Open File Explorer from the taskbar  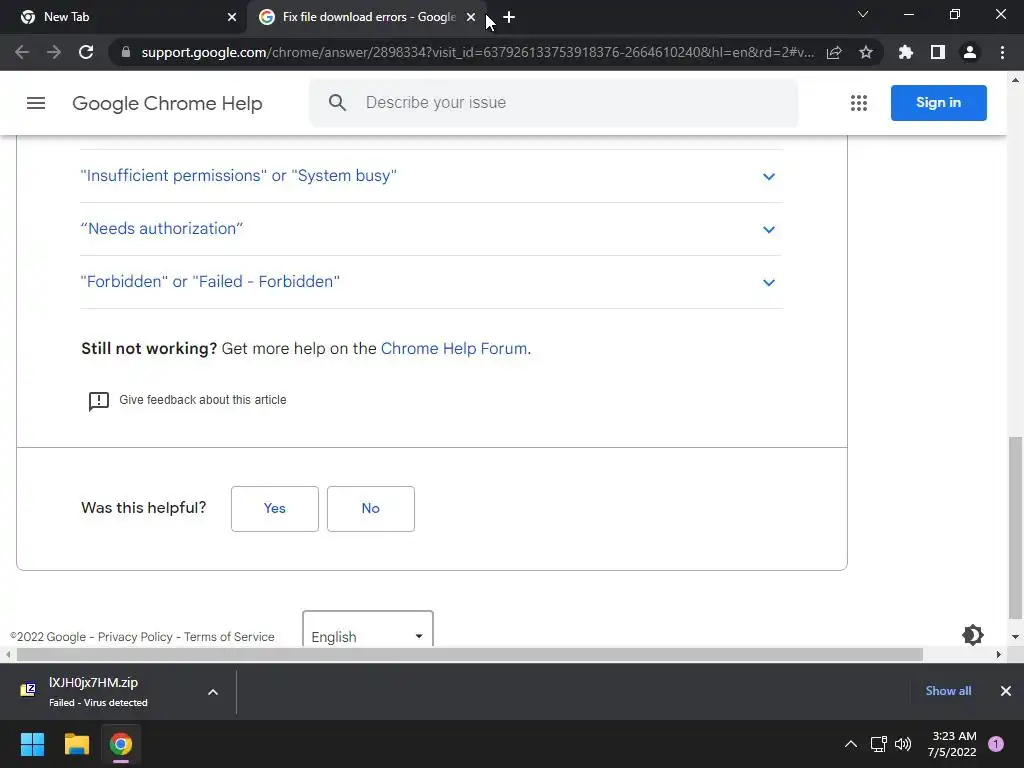click(76, 744)
